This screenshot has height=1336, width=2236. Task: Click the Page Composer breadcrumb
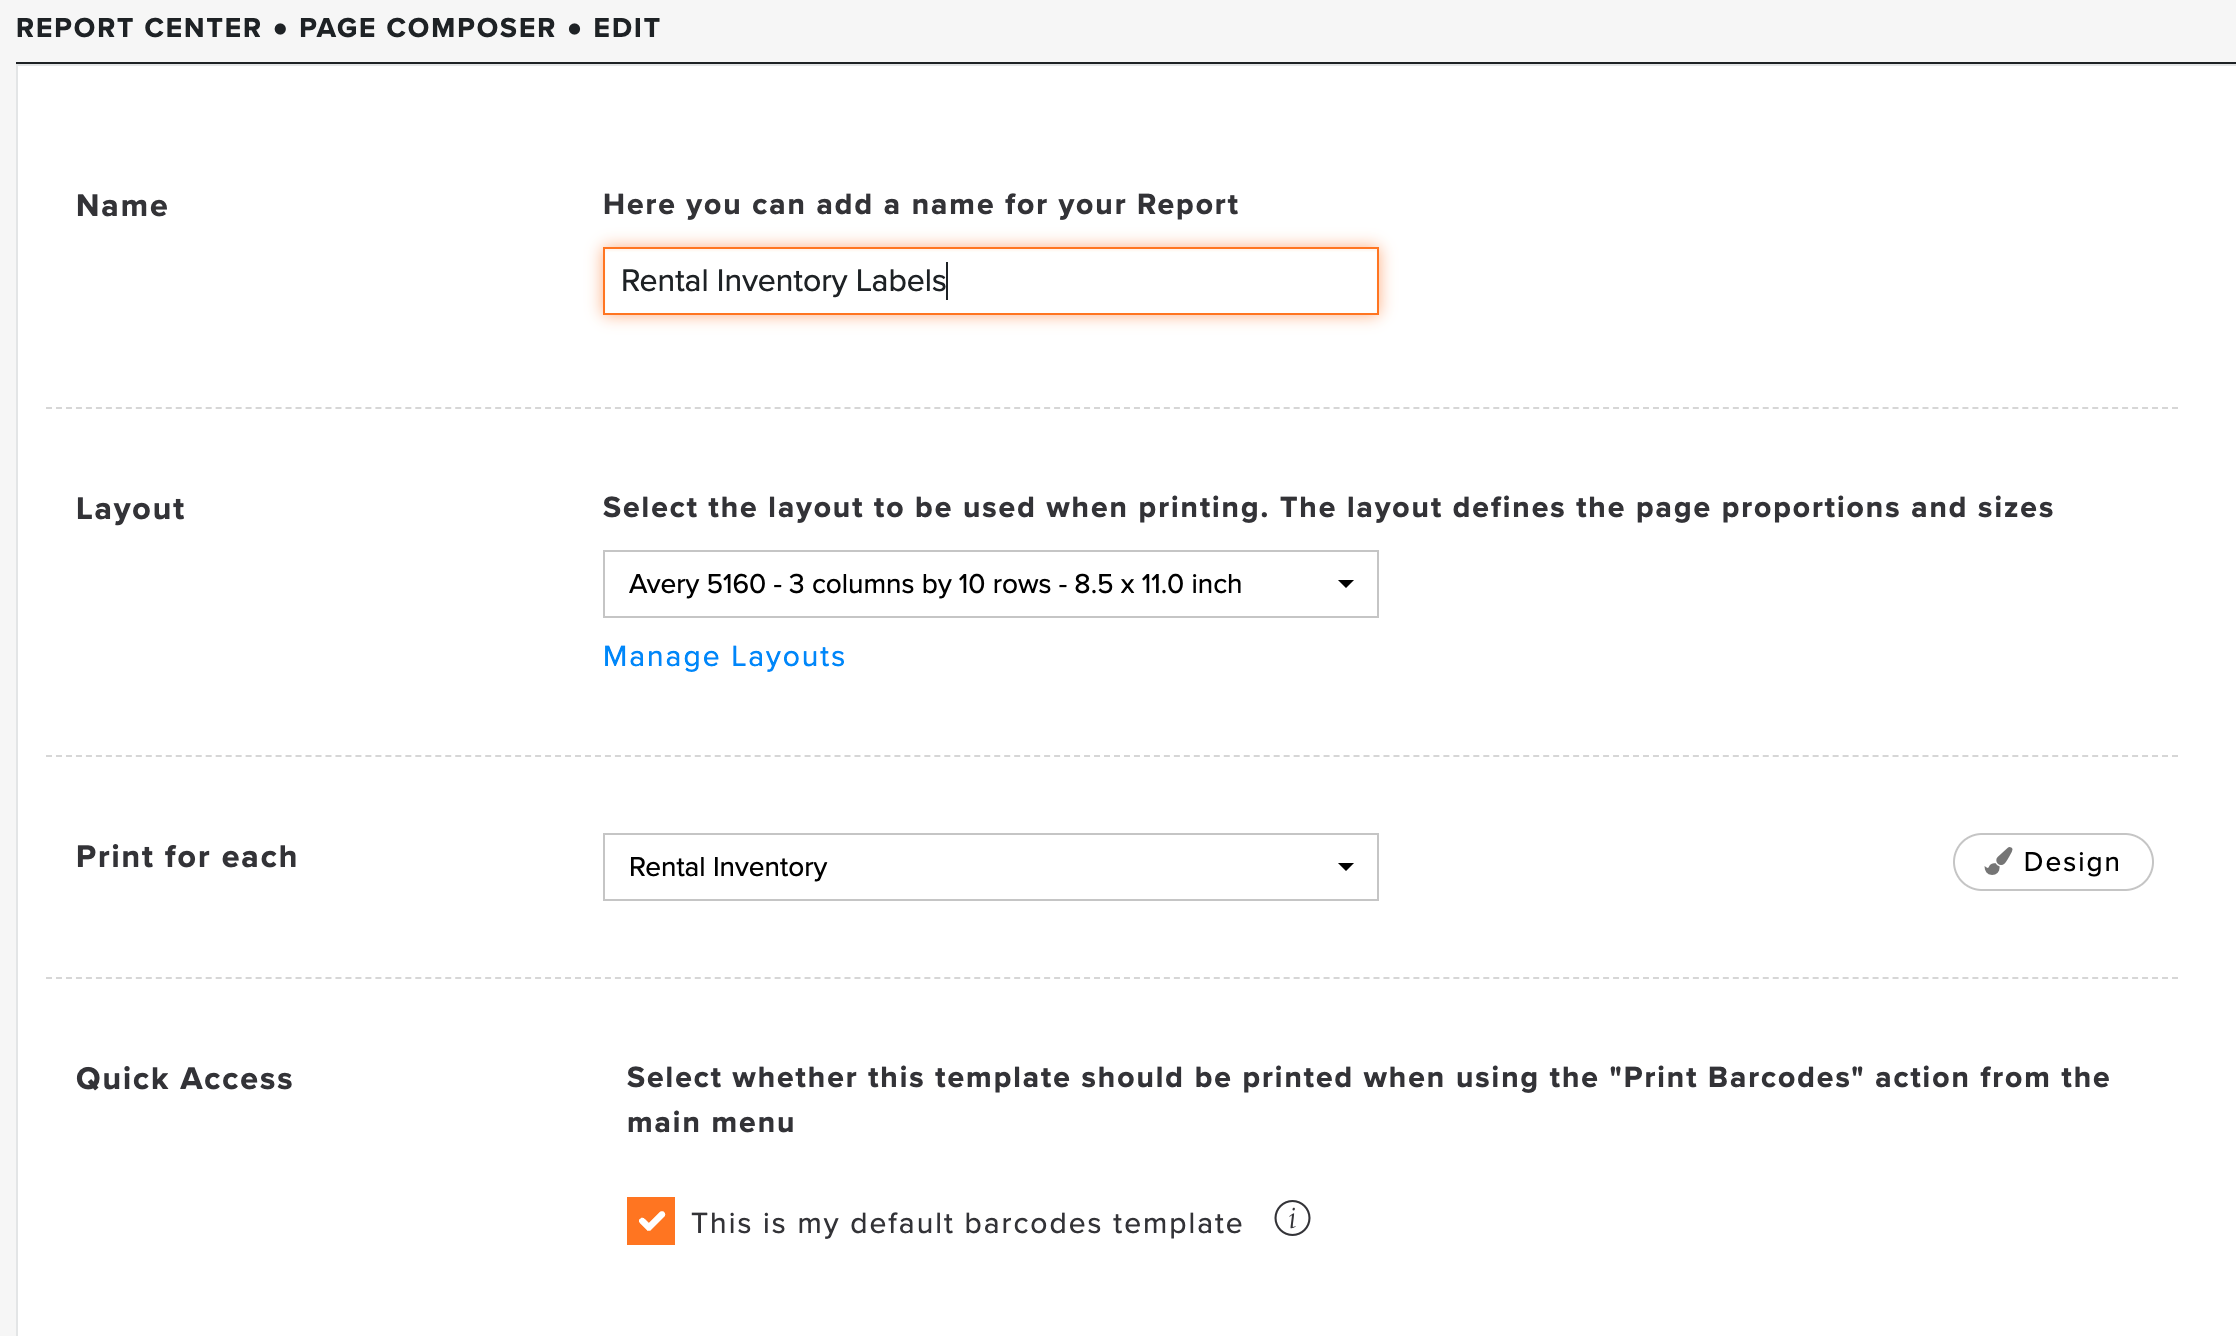coord(427,28)
